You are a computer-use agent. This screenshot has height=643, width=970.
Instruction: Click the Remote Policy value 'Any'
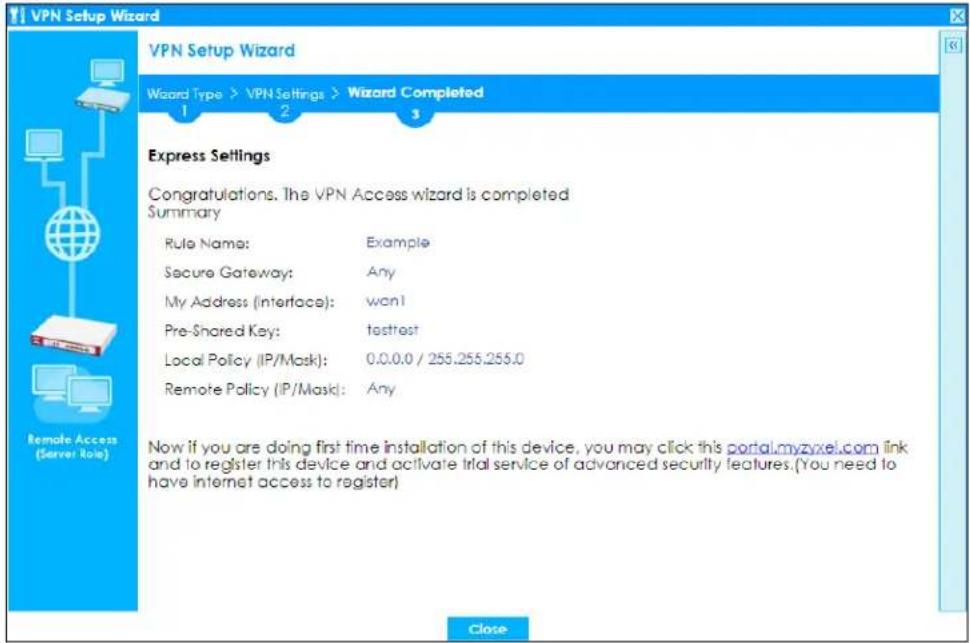tap(380, 389)
